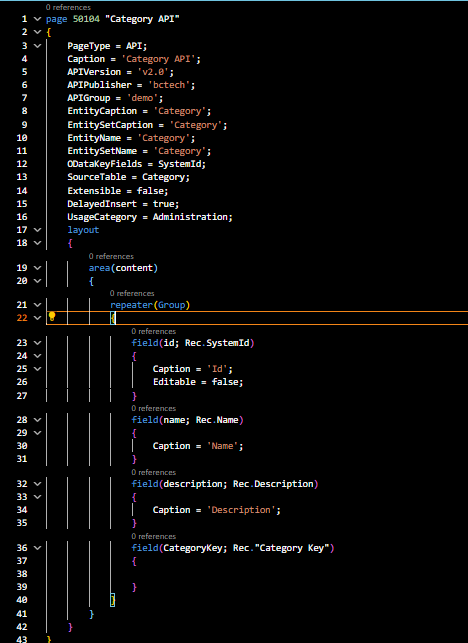Click the 'Id' caption string on line 25
The height and width of the screenshot is (643, 468).
click(x=217, y=369)
